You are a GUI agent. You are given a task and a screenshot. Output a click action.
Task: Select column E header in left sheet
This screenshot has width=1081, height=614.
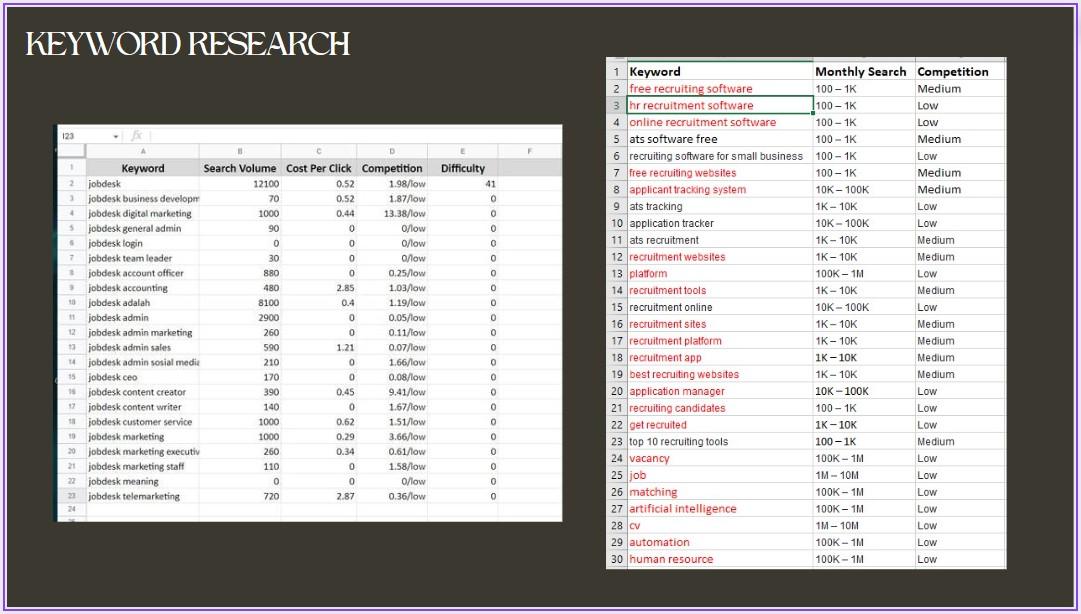(x=462, y=152)
